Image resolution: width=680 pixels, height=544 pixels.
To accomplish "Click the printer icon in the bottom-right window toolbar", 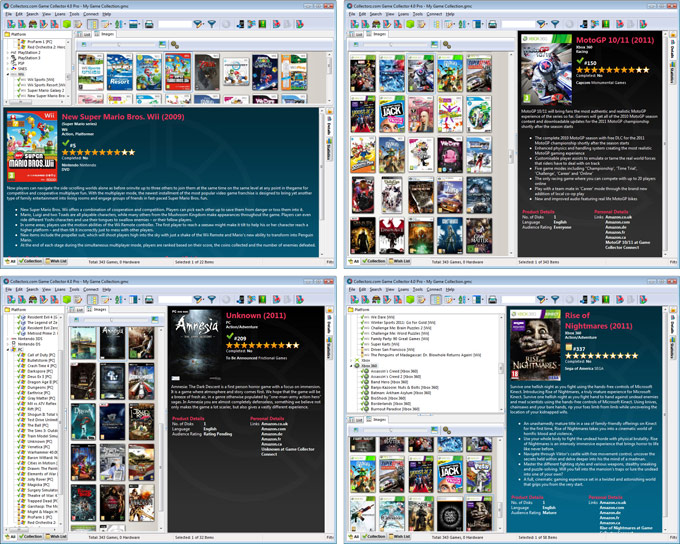I will click(x=491, y=299).
